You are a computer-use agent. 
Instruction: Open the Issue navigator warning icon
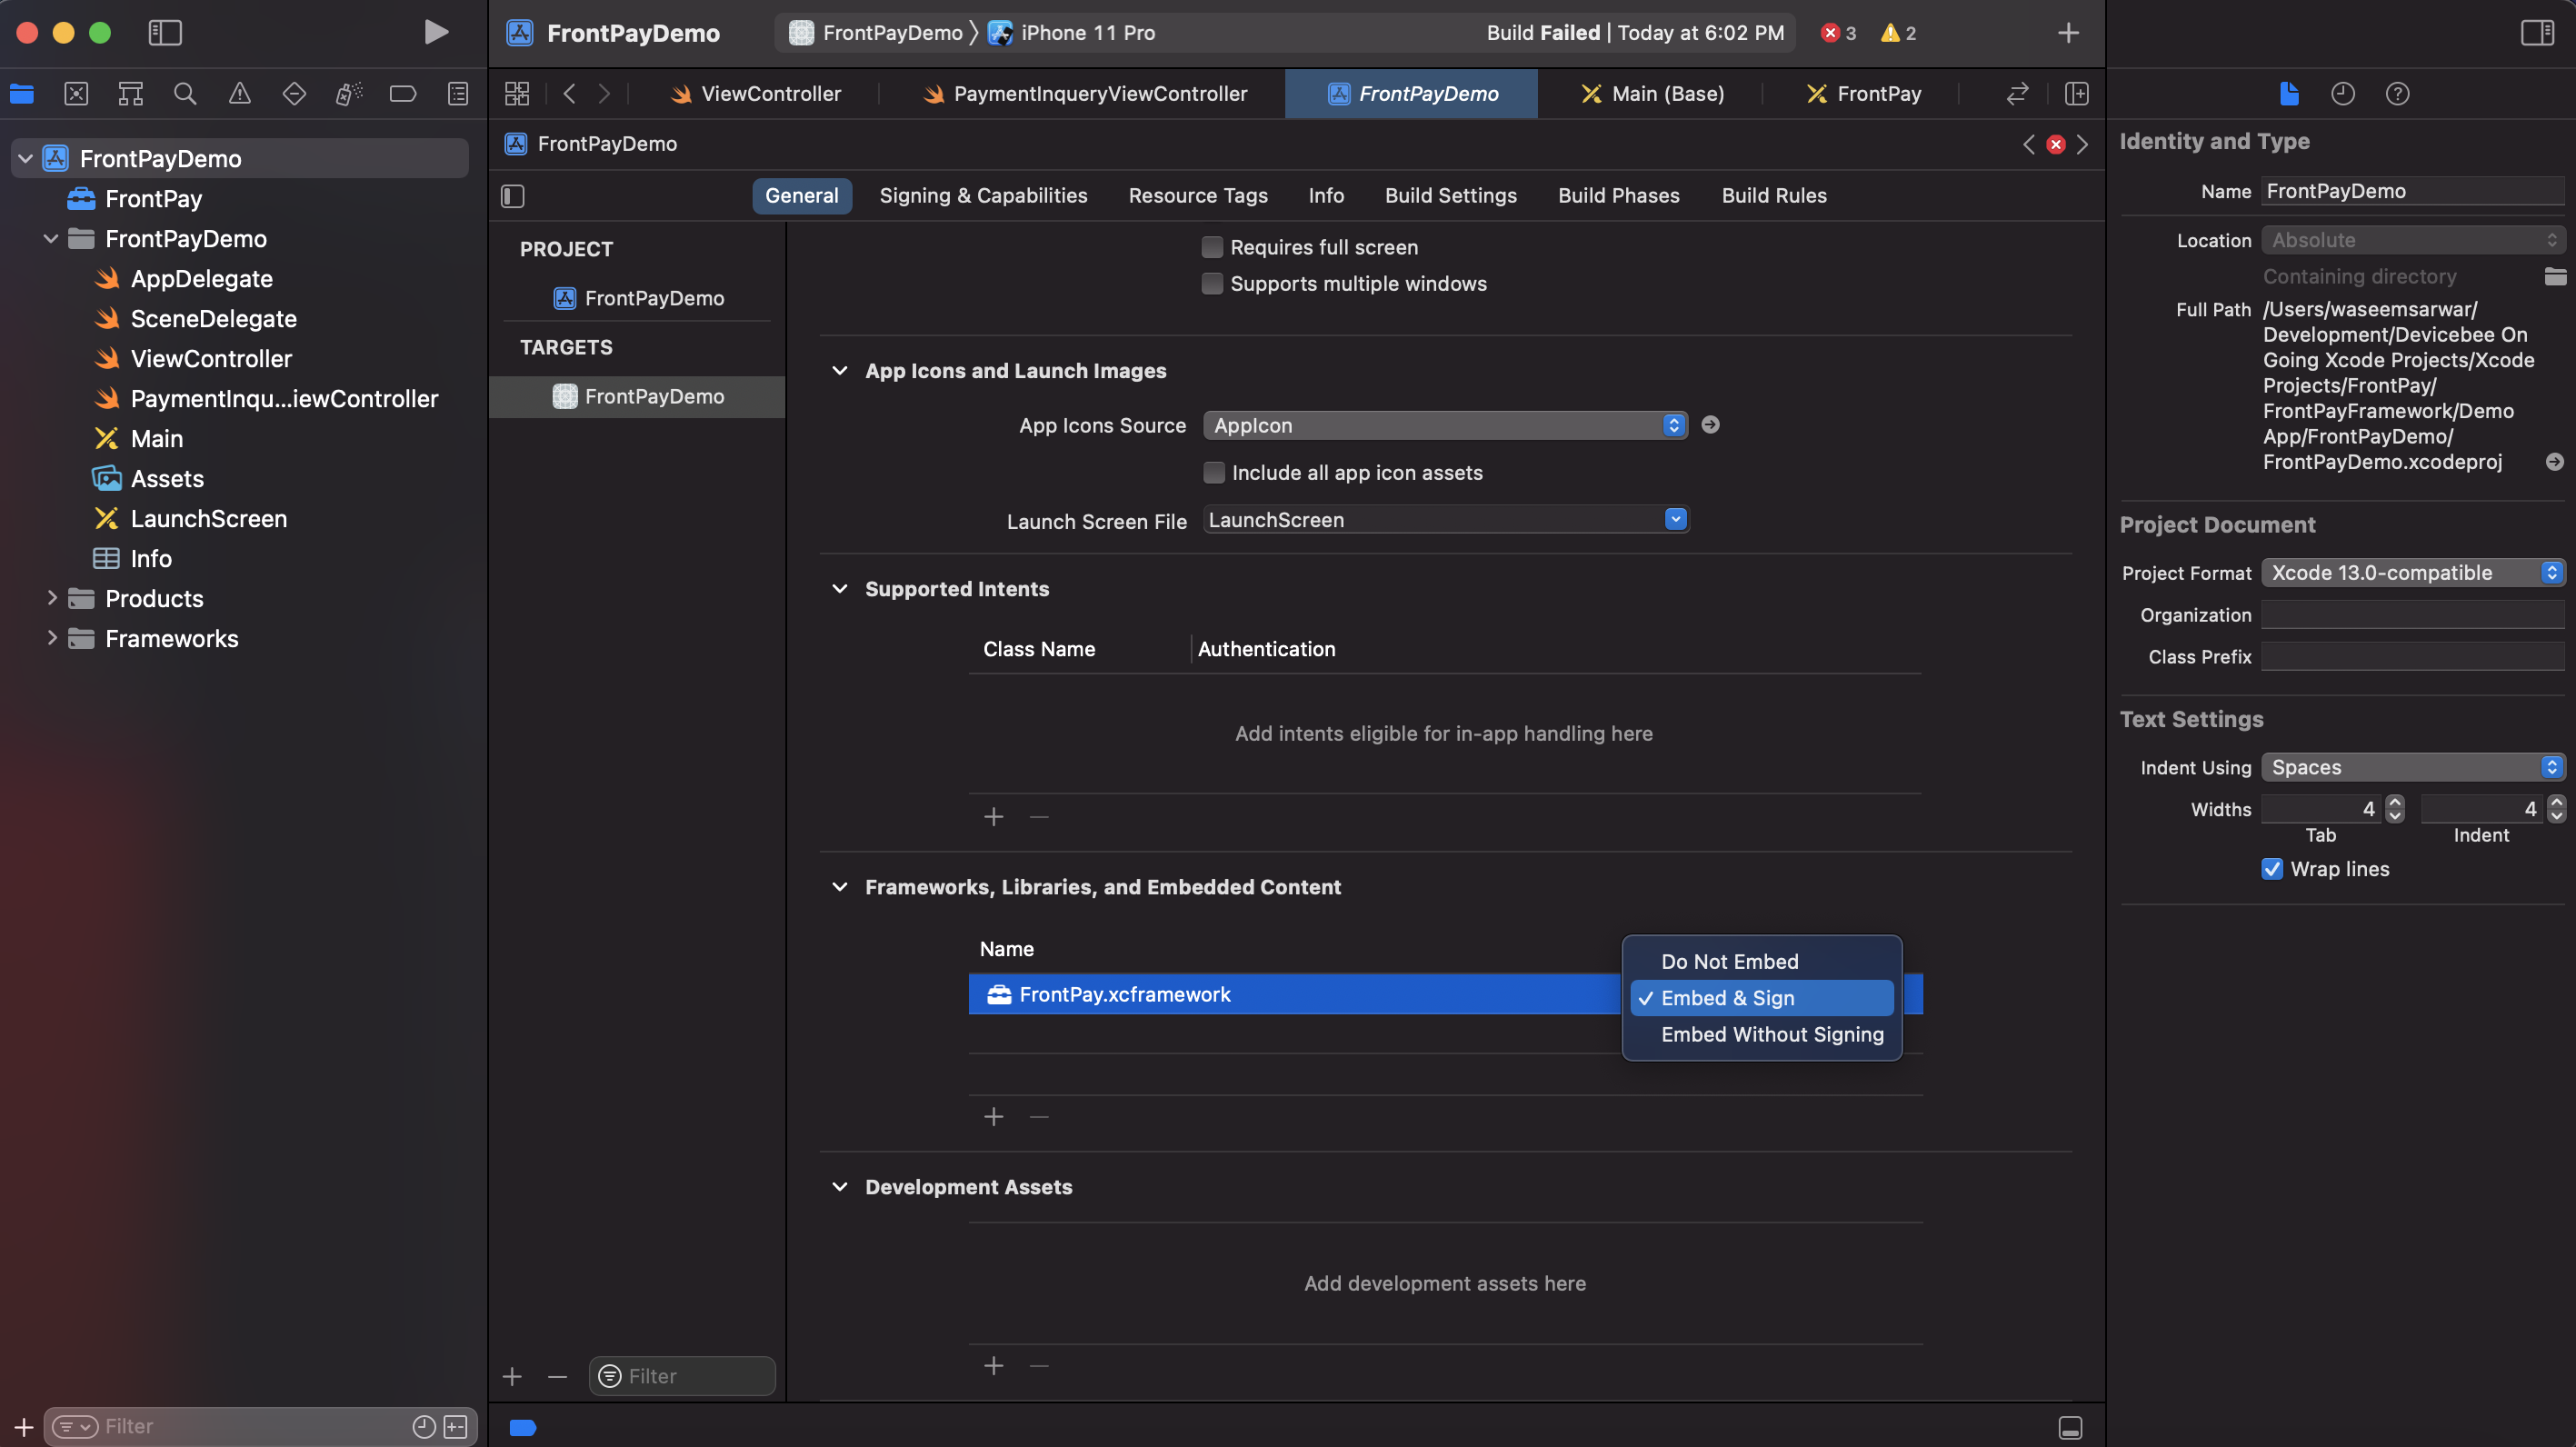[239, 94]
